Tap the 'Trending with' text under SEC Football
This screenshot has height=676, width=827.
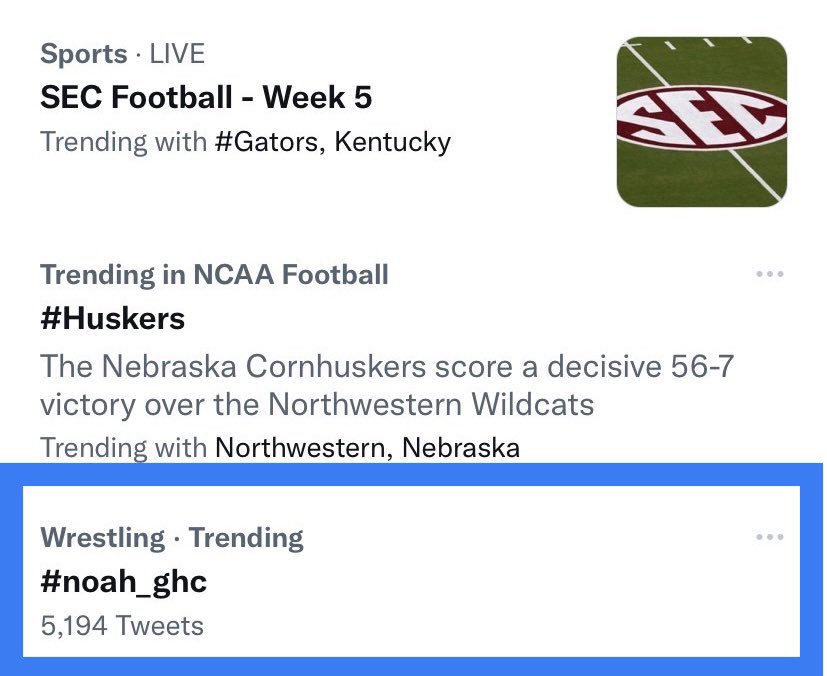(123, 142)
